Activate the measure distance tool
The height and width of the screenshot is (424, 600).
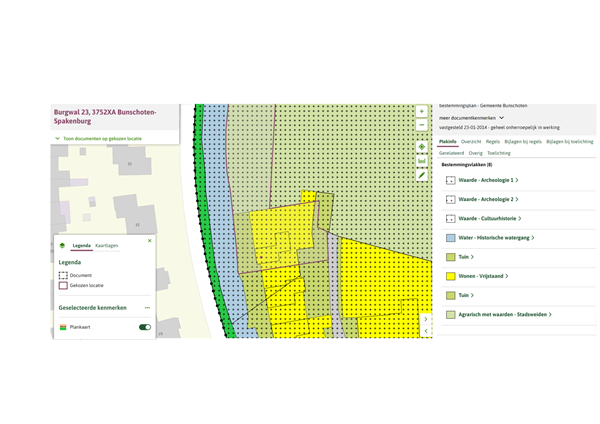422,161
